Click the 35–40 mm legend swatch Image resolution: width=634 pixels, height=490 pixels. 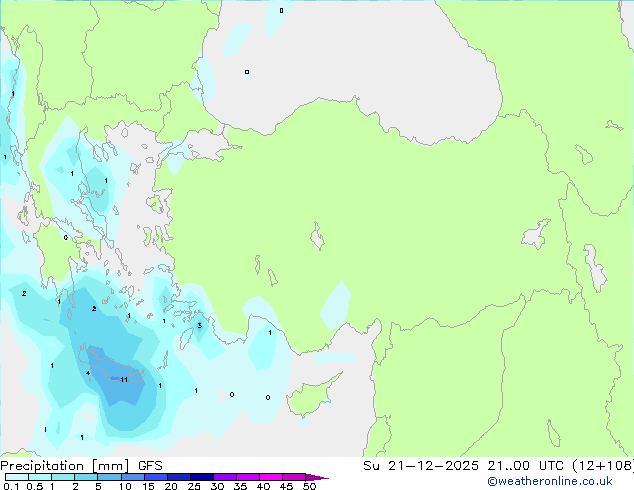point(248,477)
